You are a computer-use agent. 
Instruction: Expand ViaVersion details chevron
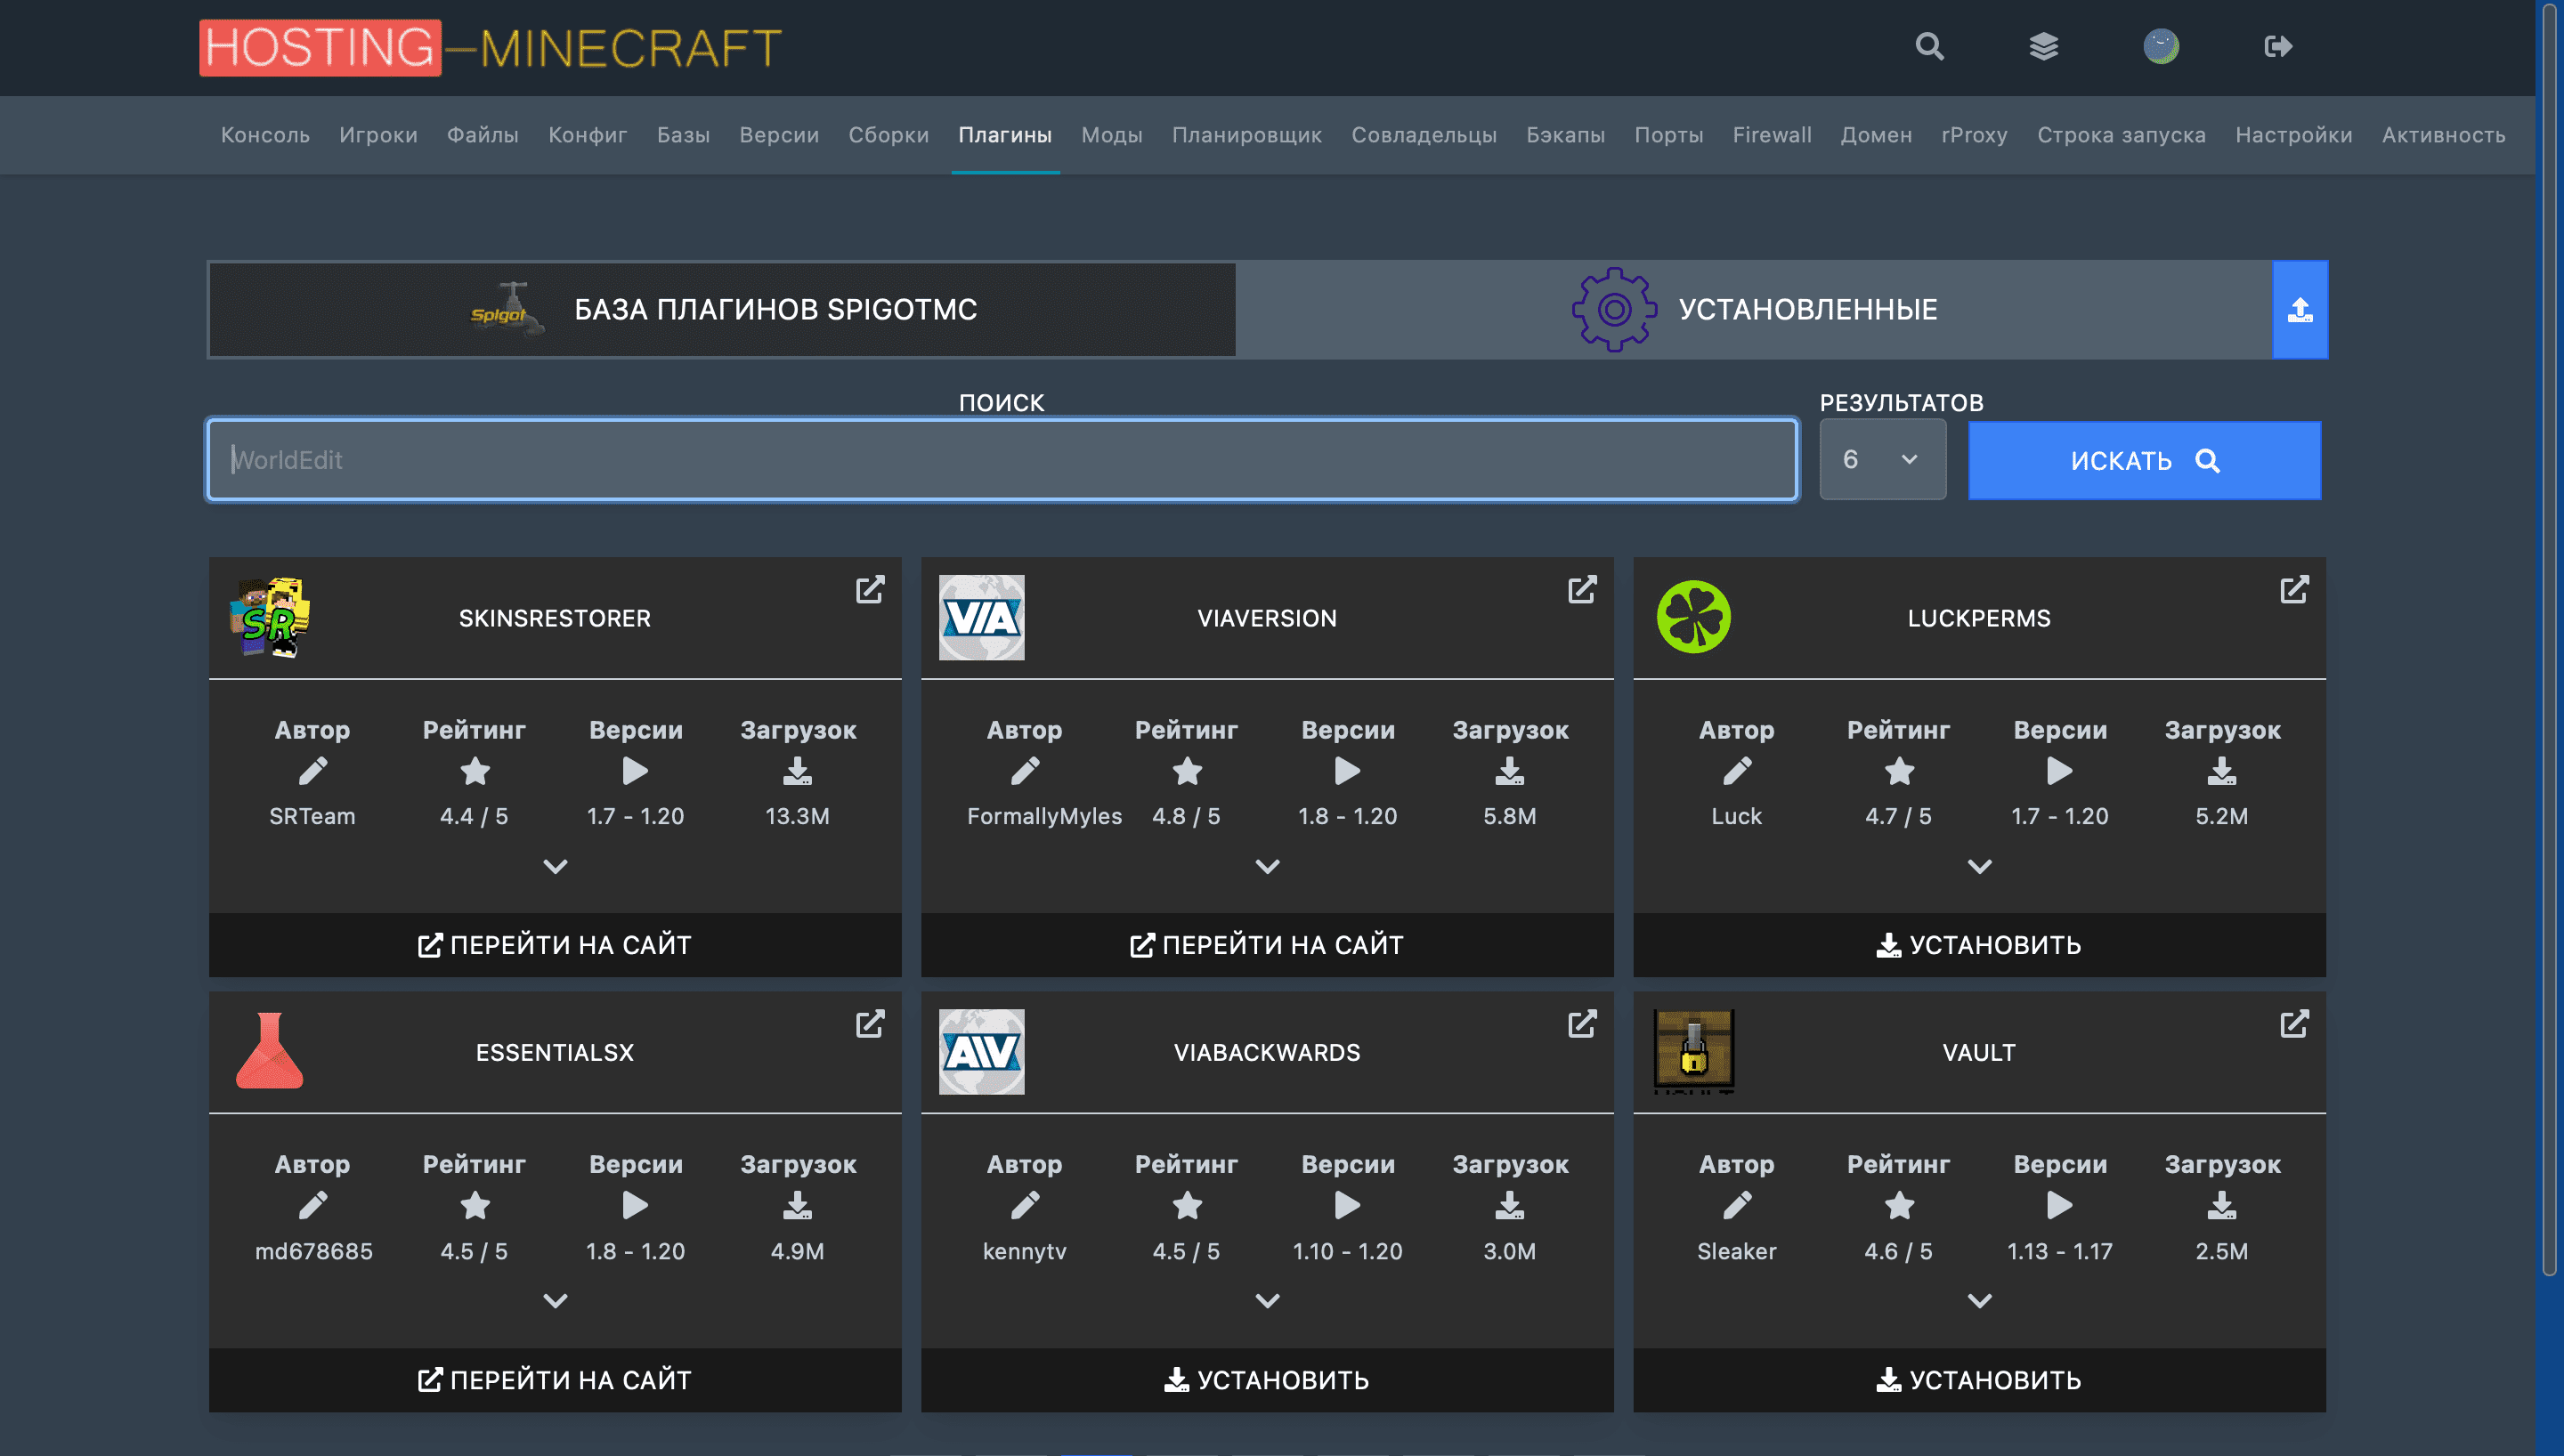[1267, 867]
